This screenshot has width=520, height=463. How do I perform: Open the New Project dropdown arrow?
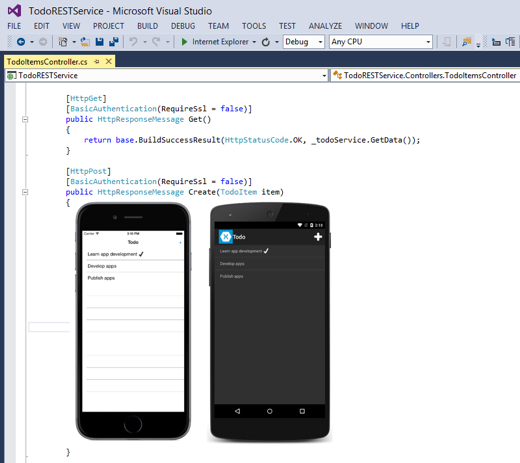pos(74,42)
